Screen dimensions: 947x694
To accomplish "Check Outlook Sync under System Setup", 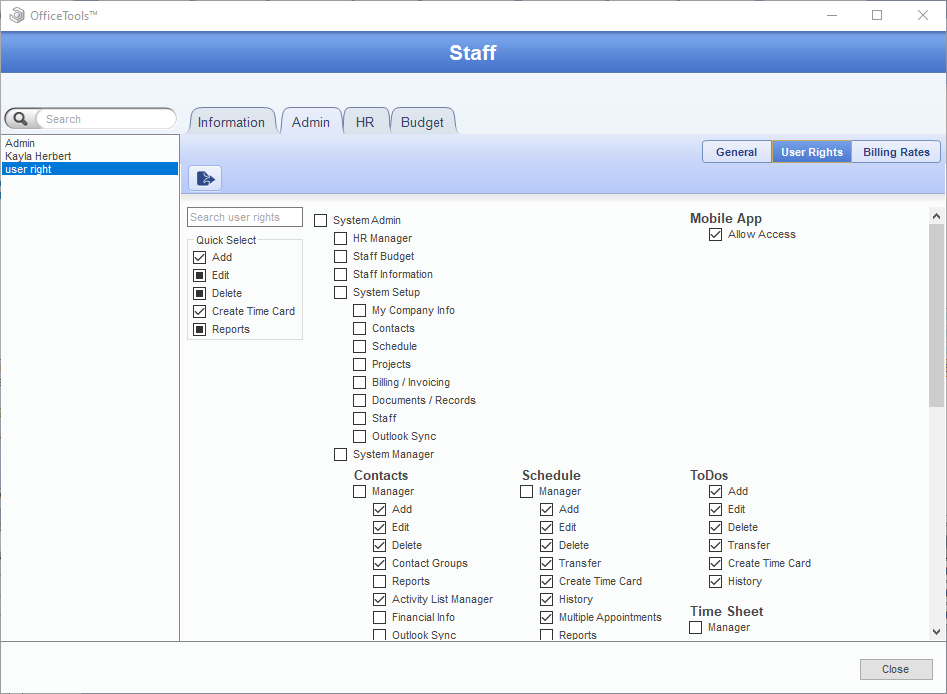I will 359,437.
